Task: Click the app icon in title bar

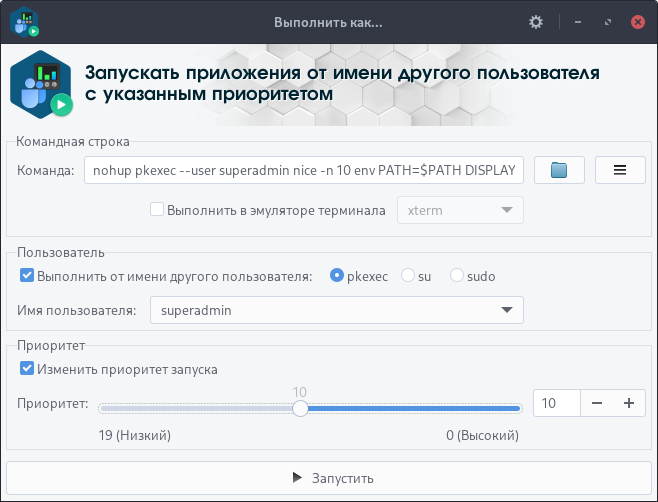Action: pos(26,22)
